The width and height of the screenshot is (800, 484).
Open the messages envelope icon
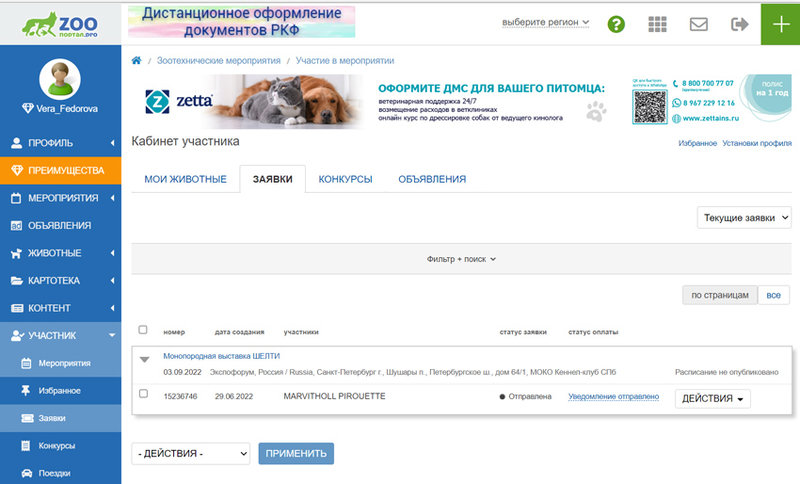click(699, 23)
